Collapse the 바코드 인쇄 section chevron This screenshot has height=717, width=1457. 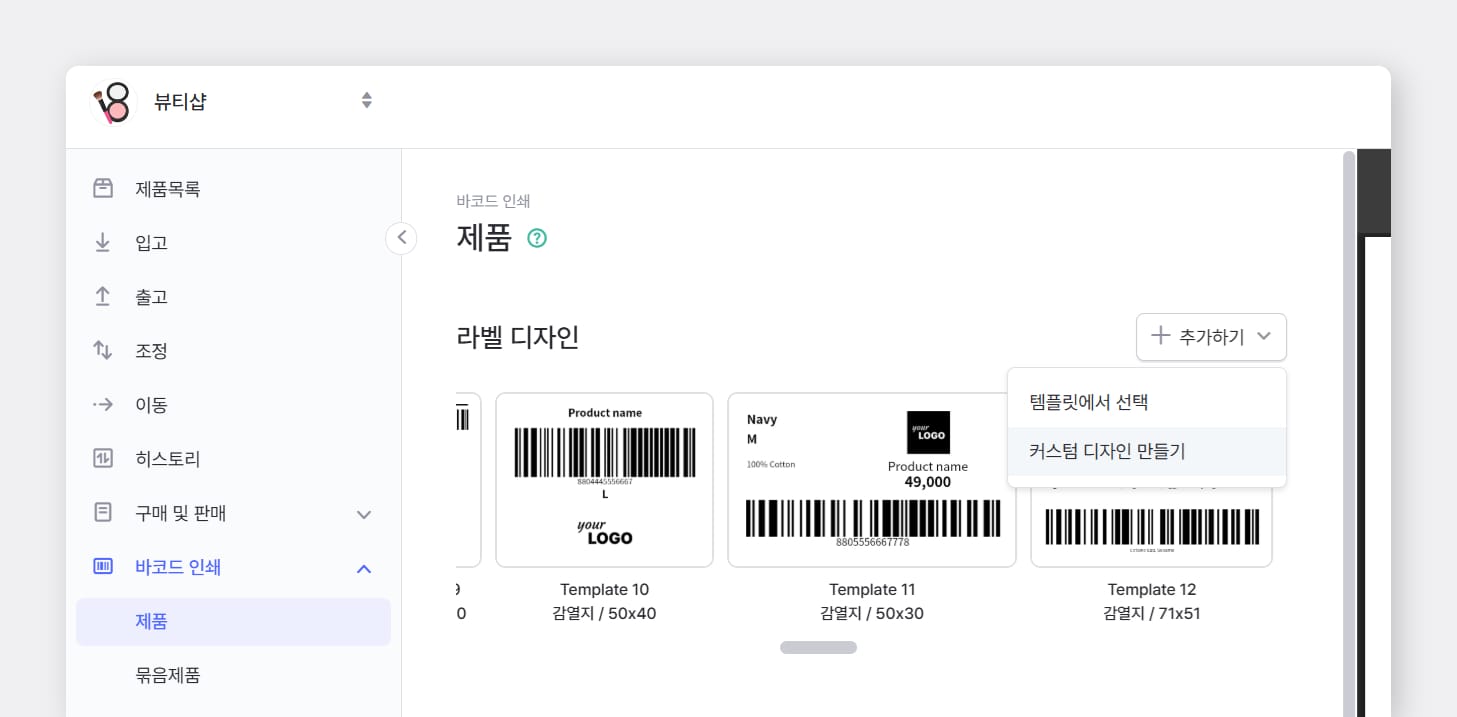364,568
